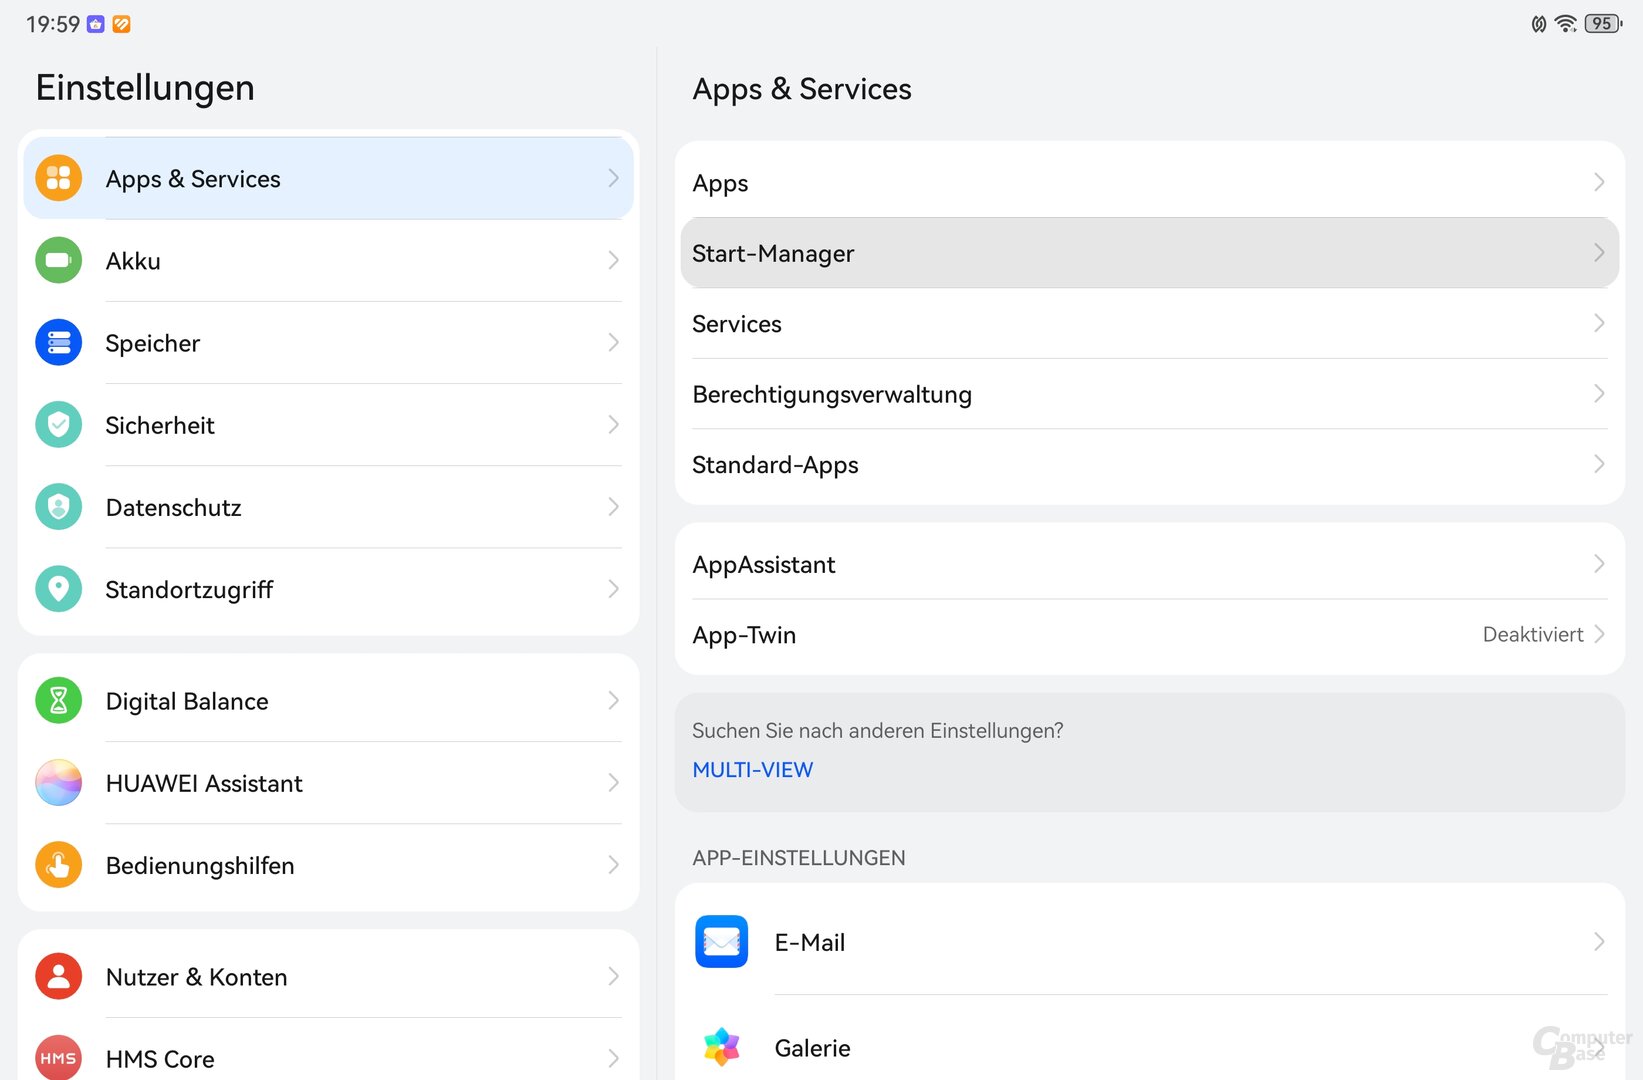Screen dimensions: 1643x1080
Task: Expand the Apps row chevron
Action: click(1599, 182)
